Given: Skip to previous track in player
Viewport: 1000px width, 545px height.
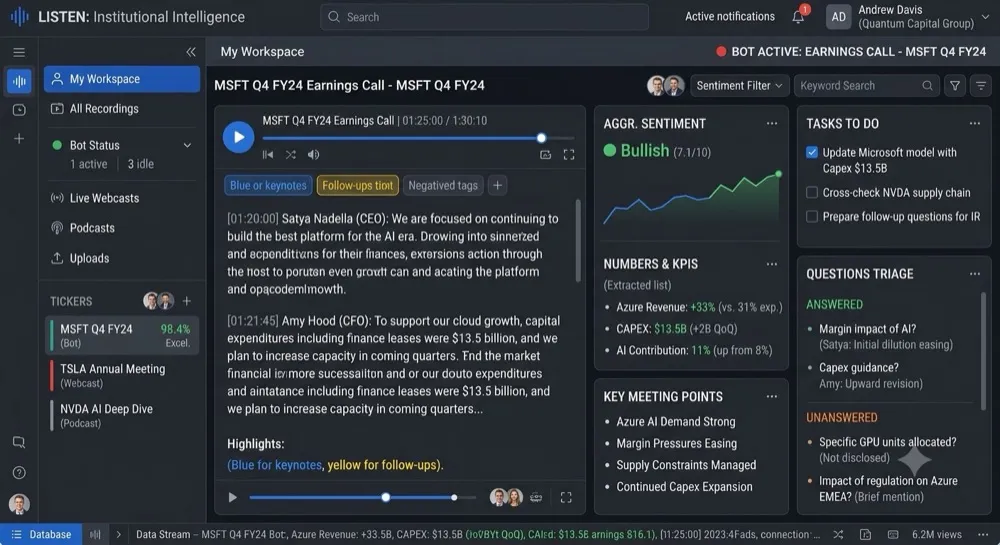Looking at the screenshot, I should click(x=268, y=154).
